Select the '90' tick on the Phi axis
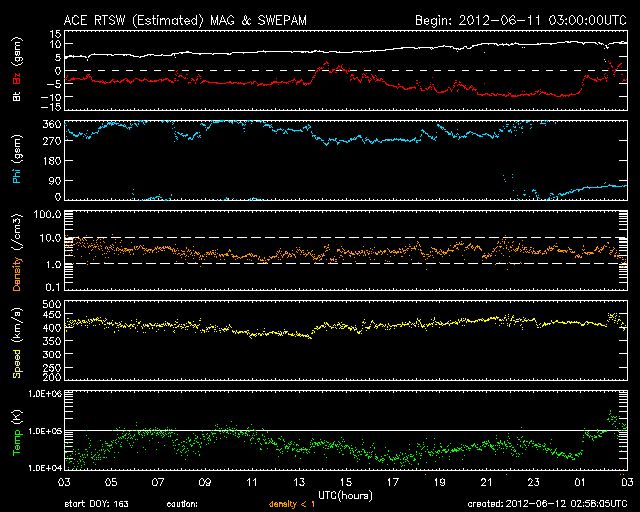 pyautogui.click(x=55, y=180)
